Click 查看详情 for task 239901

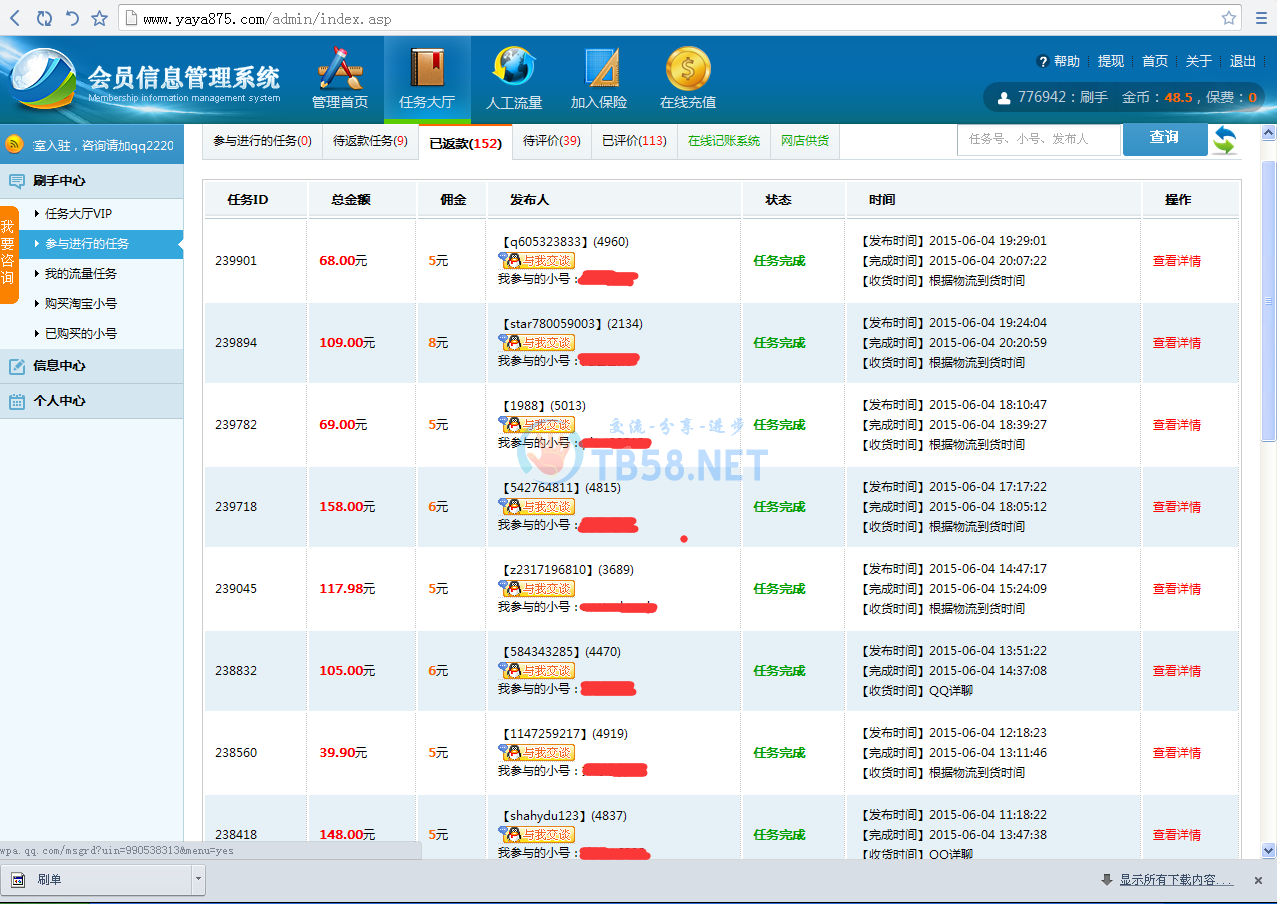tap(1177, 261)
